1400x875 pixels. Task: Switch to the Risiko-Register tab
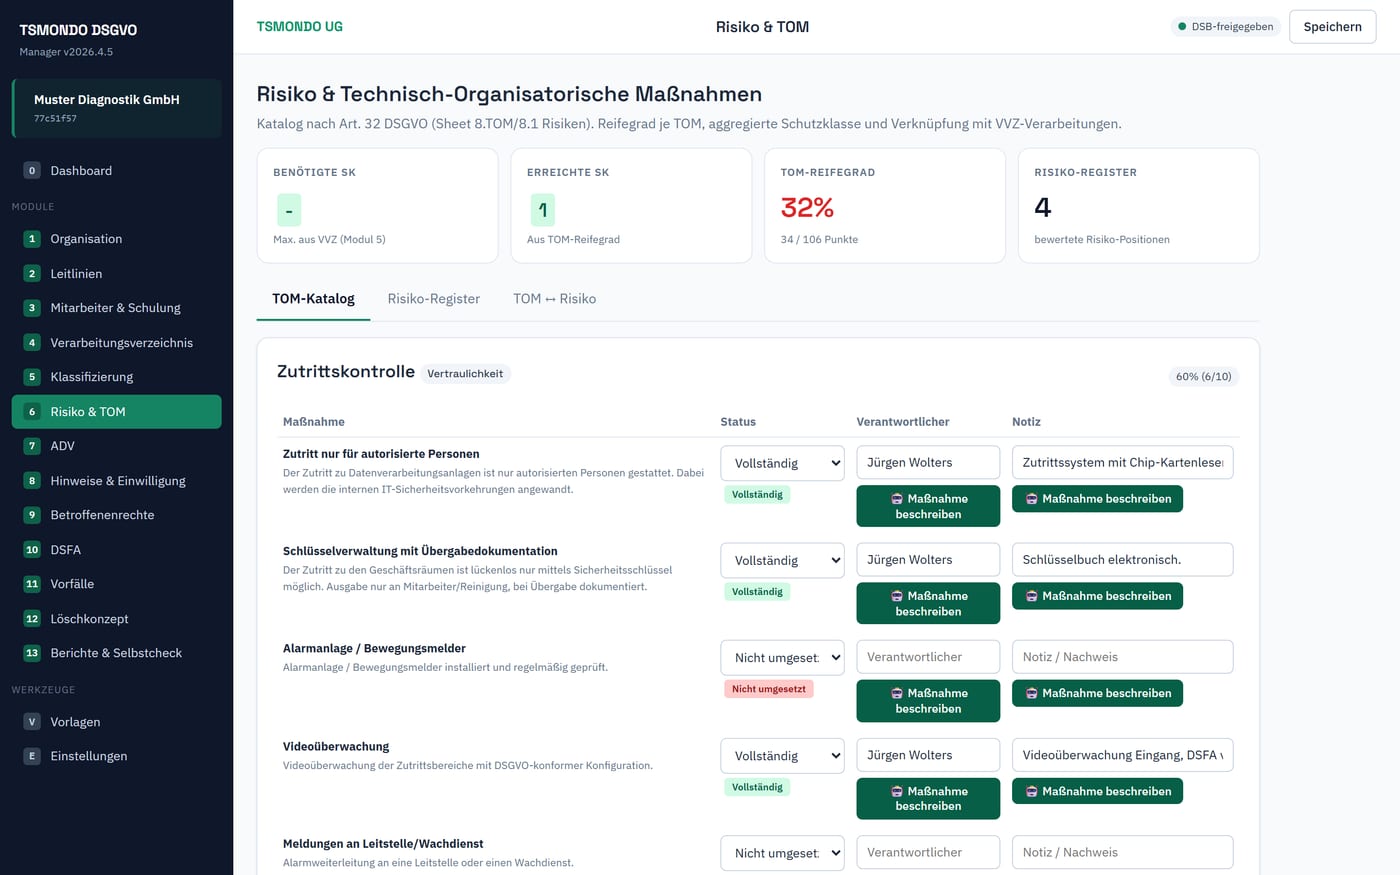pyautogui.click(x=434, y=299)
